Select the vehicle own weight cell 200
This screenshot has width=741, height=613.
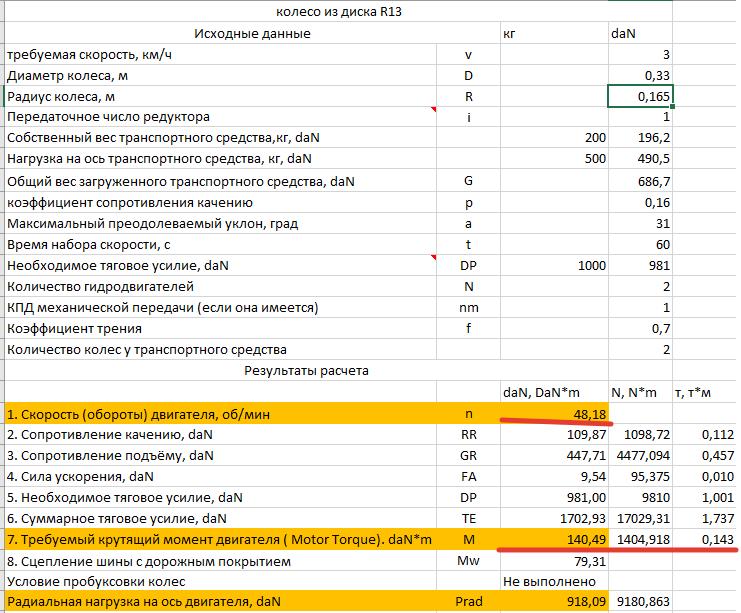click(553, 138)
